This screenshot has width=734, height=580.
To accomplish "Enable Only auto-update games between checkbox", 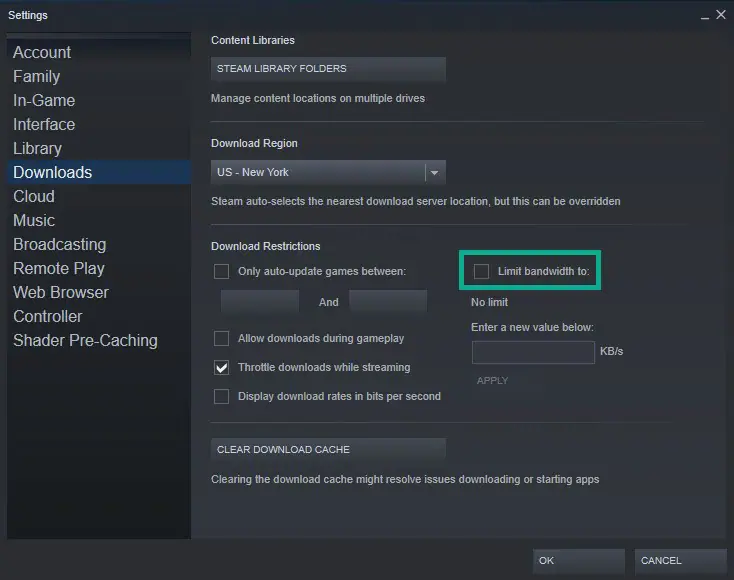I will [221, 272].
